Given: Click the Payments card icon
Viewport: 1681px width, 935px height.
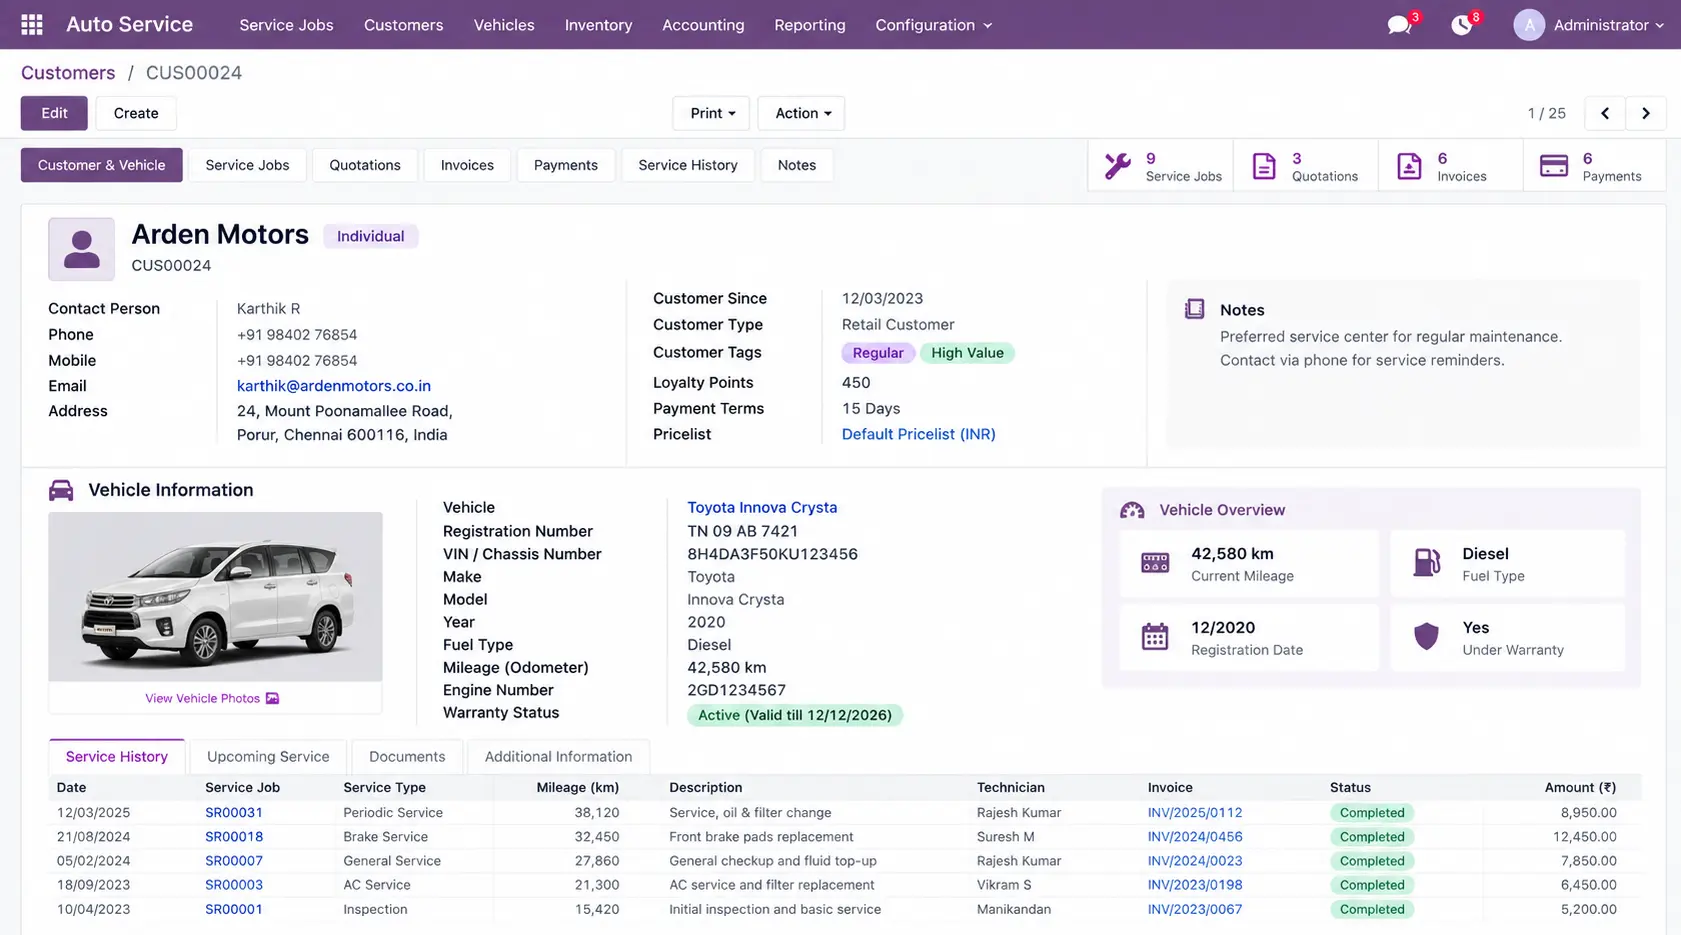Looking at the screenshot, I should 1554,166.
